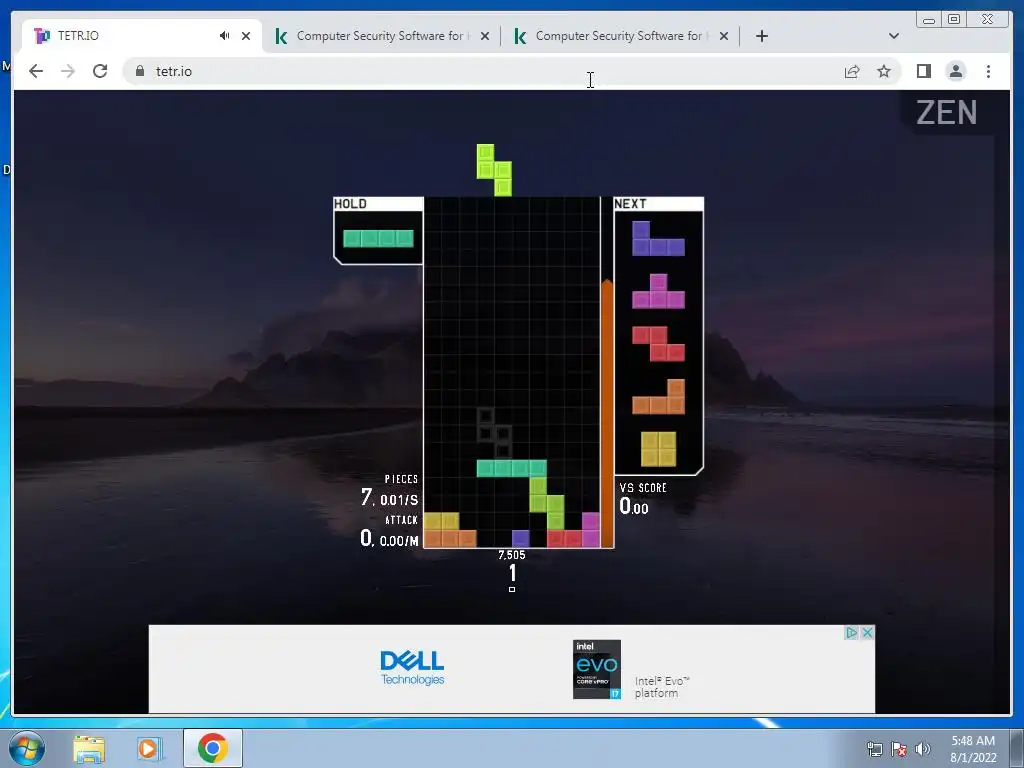View site info via lock icon
Screen dimensions: 1024x768
click(140, 71)
